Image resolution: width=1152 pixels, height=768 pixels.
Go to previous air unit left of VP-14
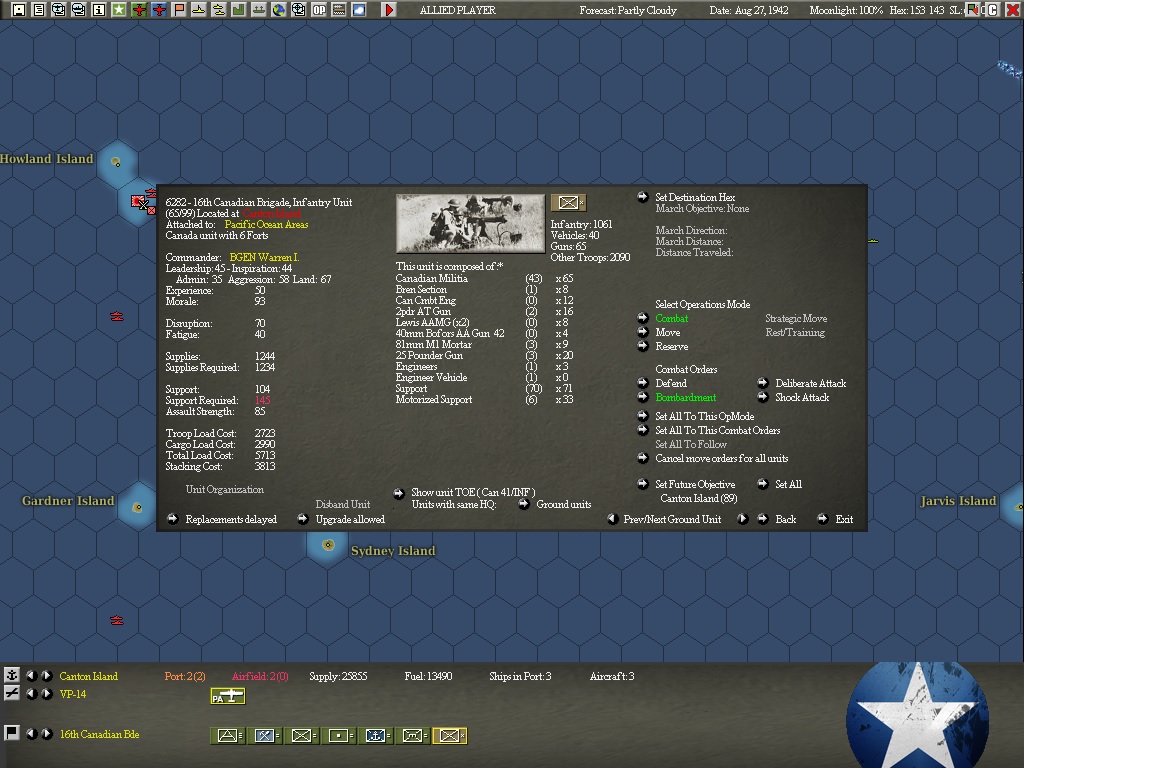coord(31,693)
